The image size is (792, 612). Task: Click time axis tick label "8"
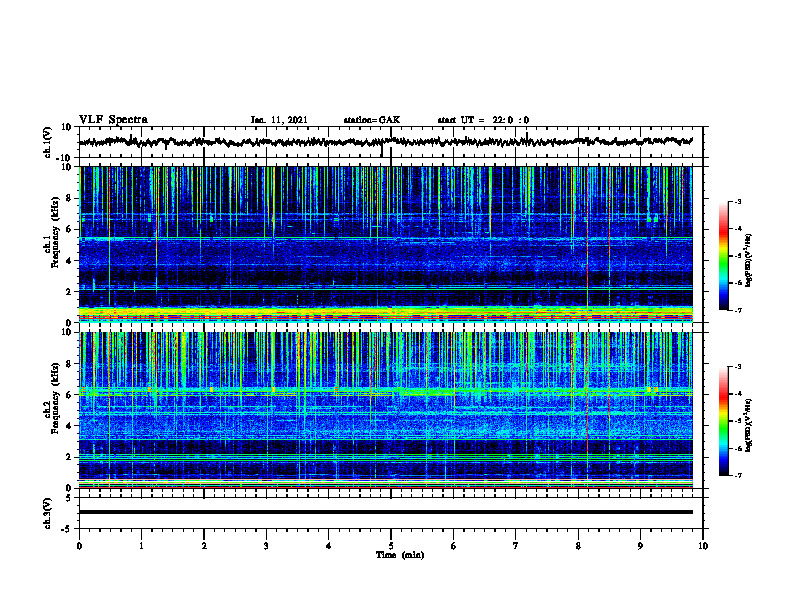[x=578, y=546]
